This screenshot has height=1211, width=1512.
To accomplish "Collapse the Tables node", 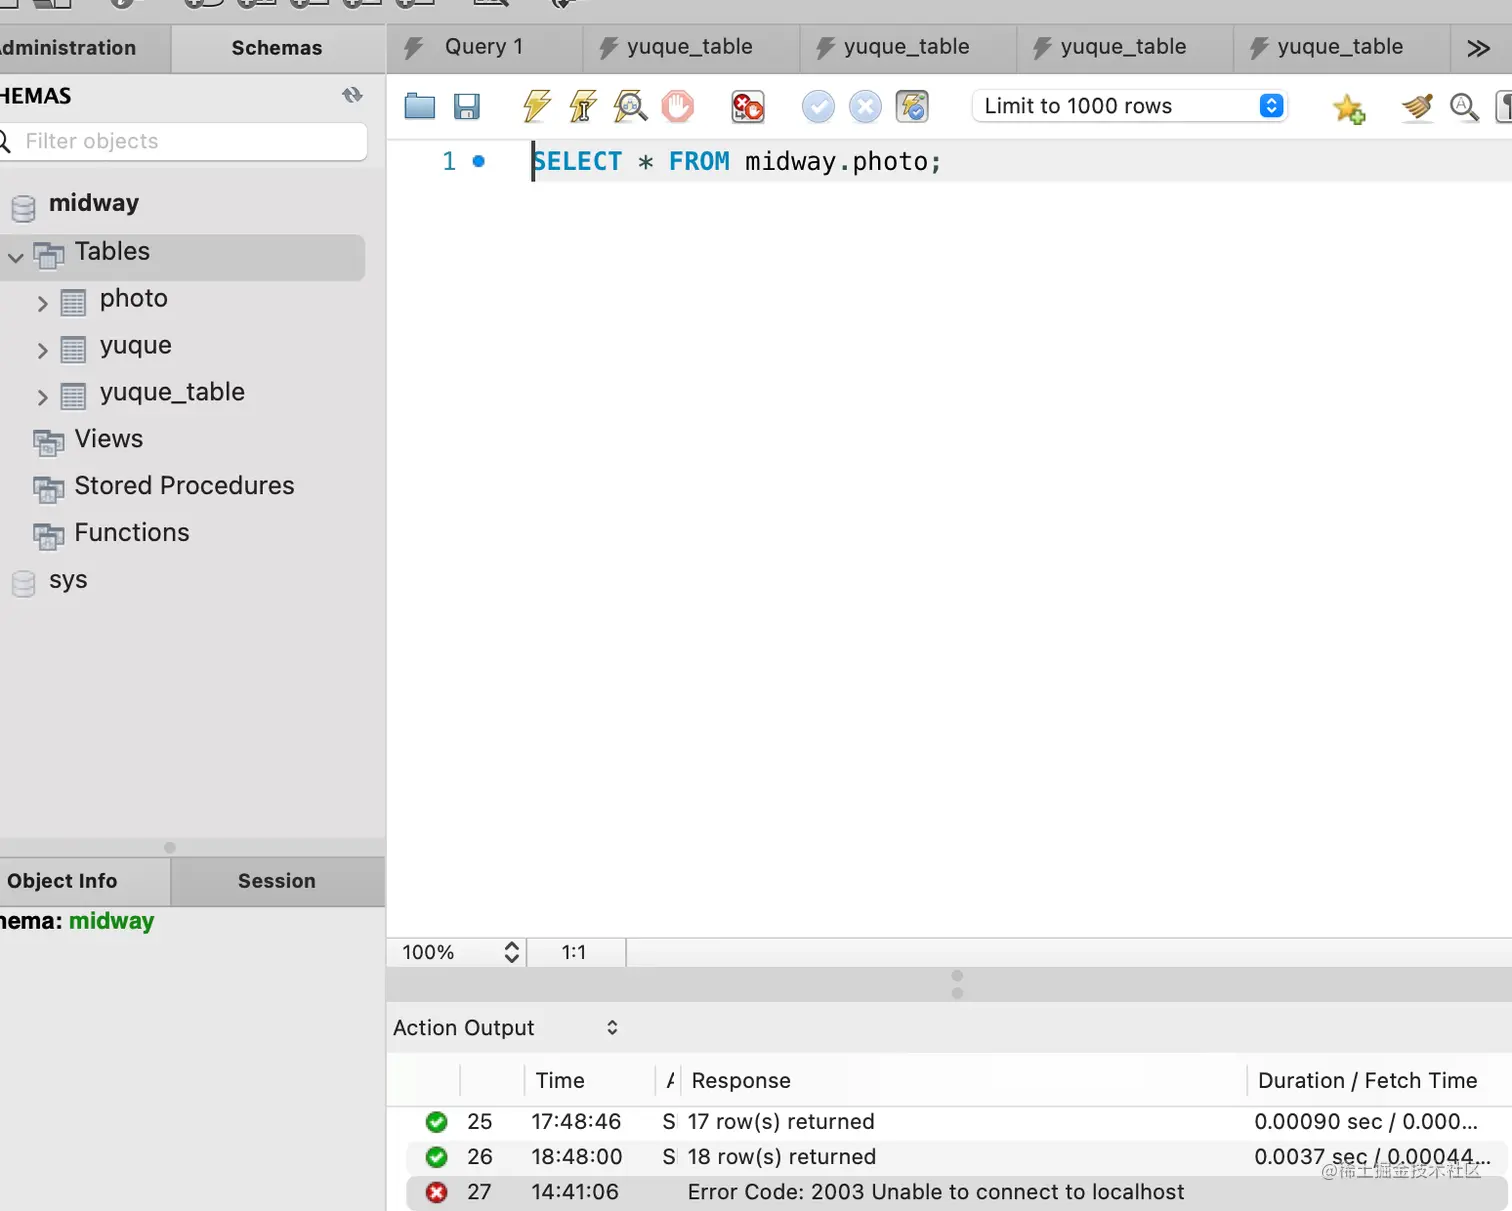I will pyautogui.click(x=16, y=257).
